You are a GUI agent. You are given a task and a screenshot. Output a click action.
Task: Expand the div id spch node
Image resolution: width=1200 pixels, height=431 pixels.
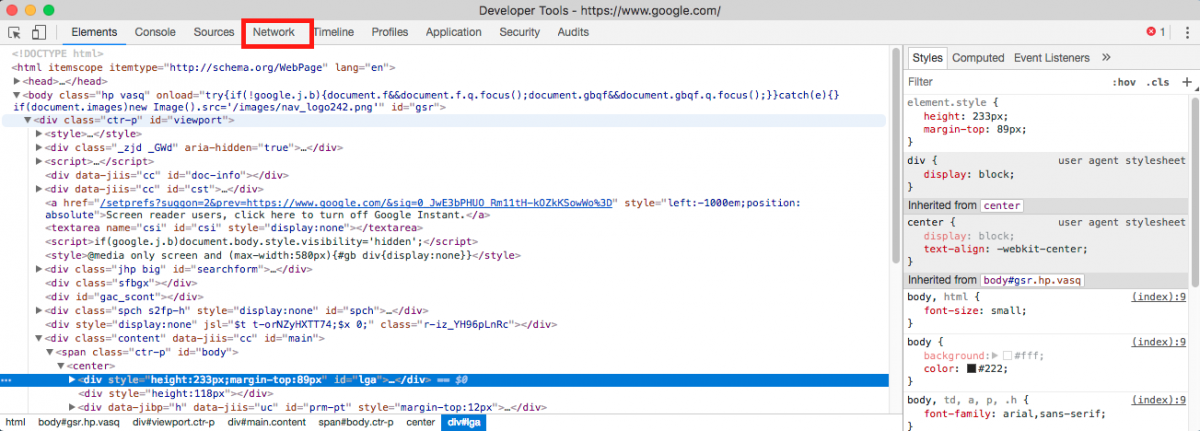pyautogui.click(x=39, y=310)
